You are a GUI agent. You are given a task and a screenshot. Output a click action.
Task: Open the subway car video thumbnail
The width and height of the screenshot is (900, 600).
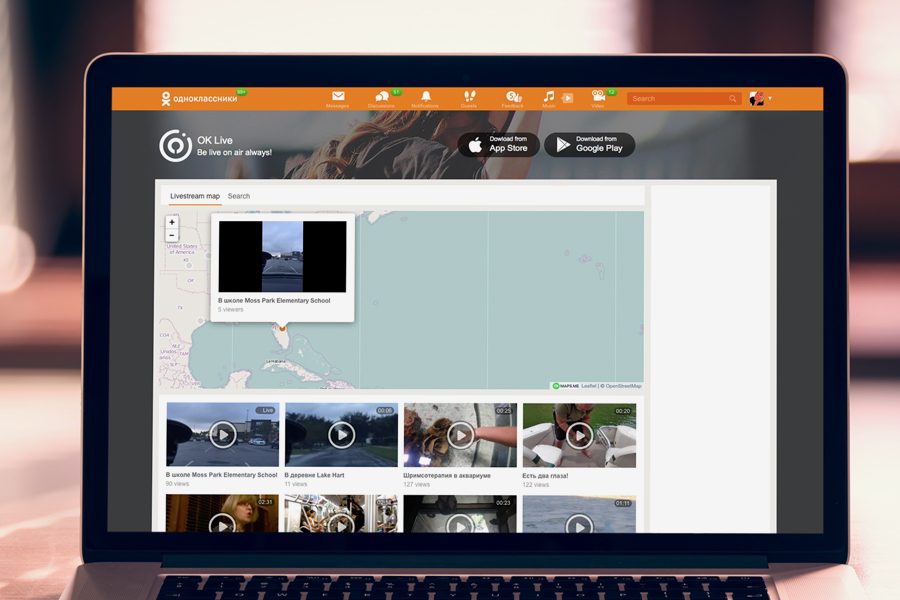point(341,514)
